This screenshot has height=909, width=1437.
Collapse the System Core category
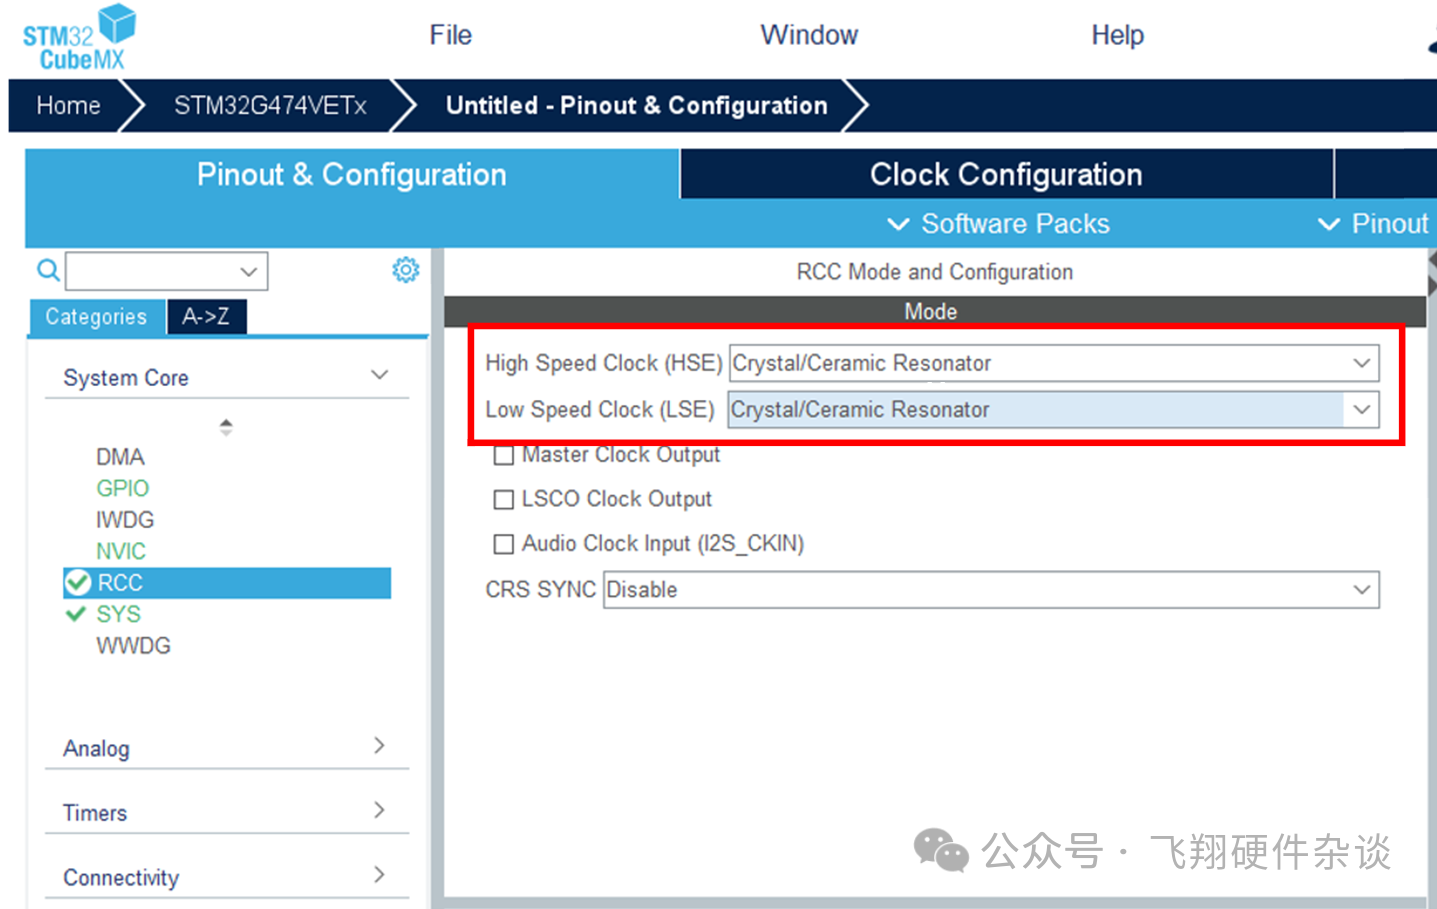379,375
